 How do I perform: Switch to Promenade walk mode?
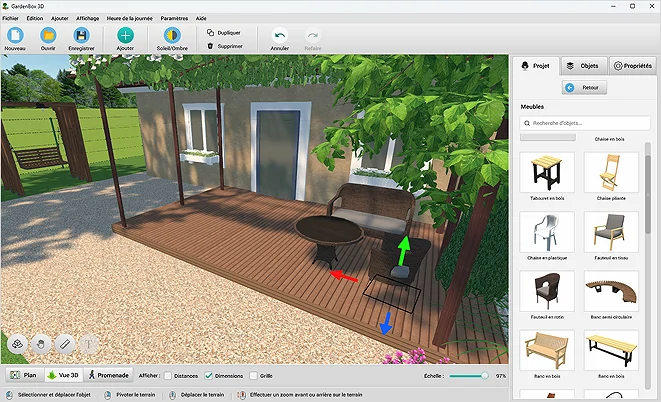pos(108,375)
